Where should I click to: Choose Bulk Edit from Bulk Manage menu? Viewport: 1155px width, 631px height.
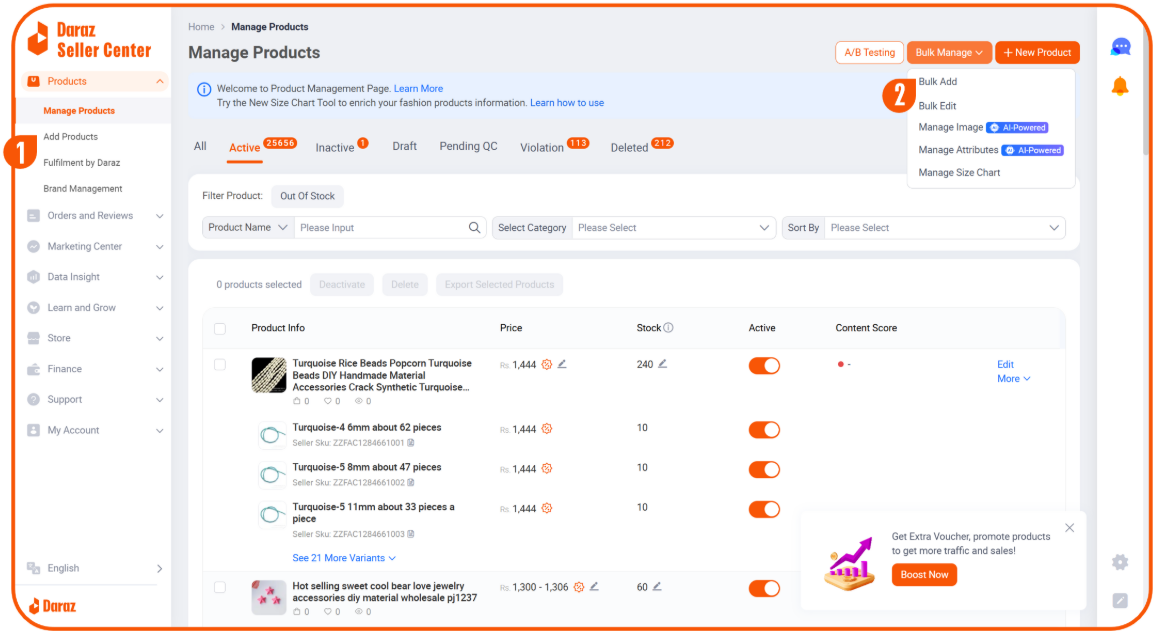[x=937, y=106]
